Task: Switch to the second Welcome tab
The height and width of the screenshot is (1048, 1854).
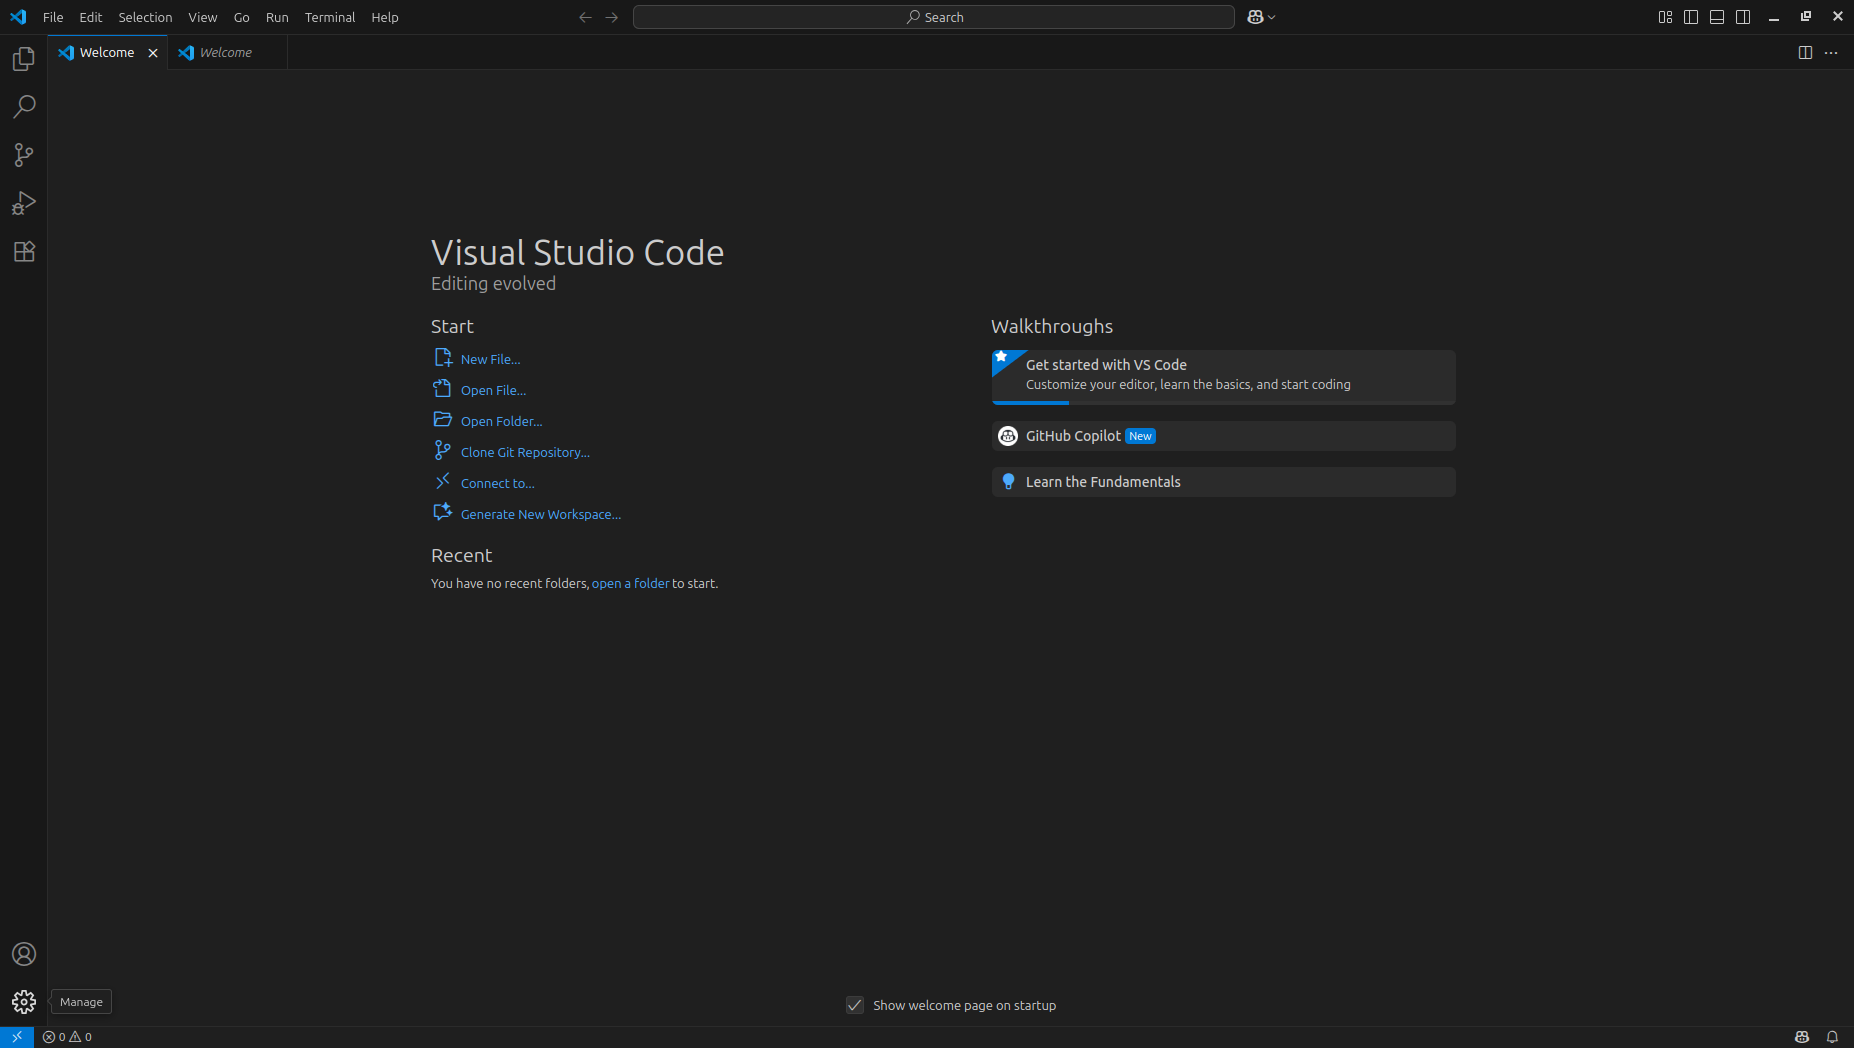Action: 224,52
